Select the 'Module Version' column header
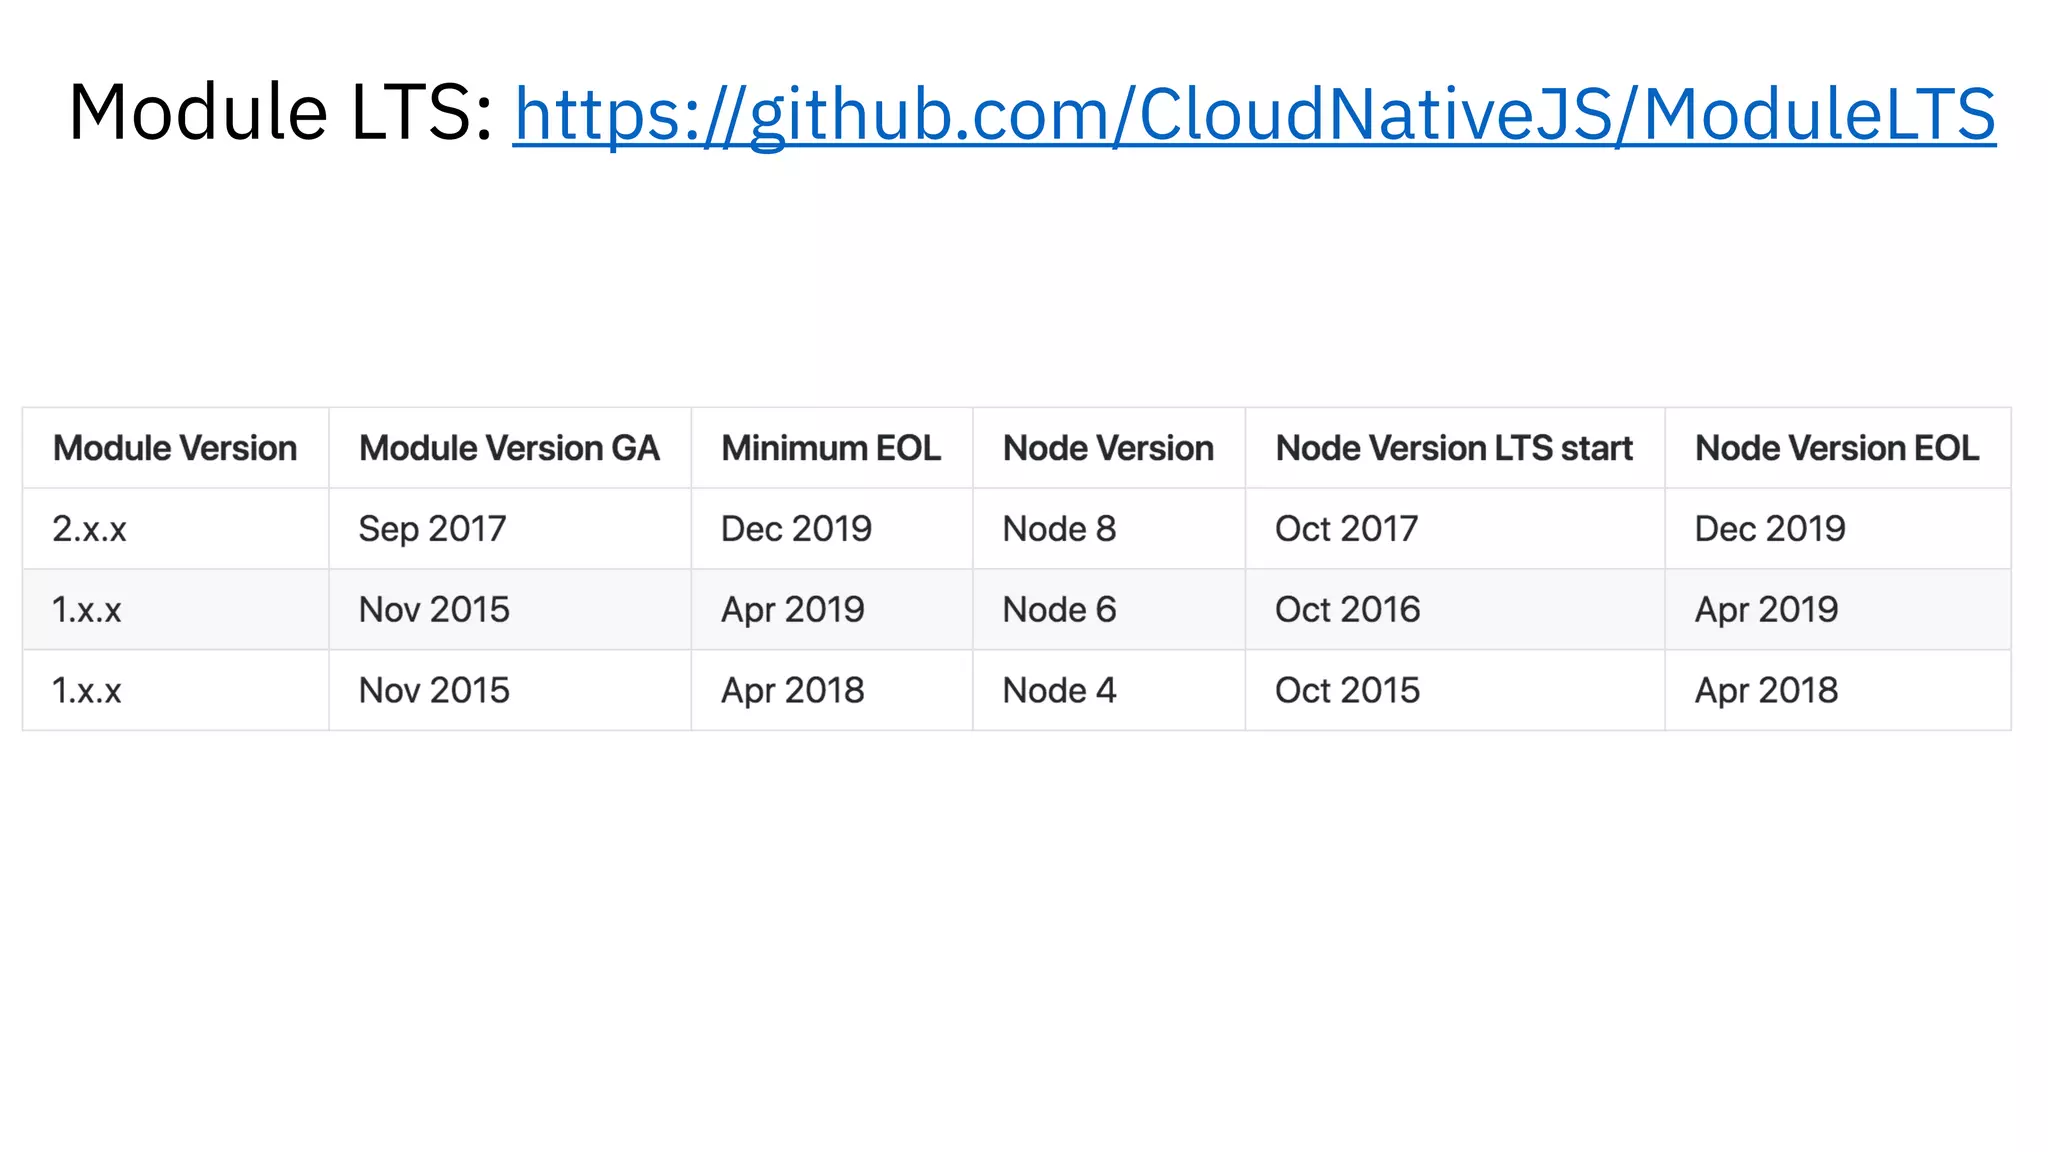 pyautogui.click(x=175, y=448)
